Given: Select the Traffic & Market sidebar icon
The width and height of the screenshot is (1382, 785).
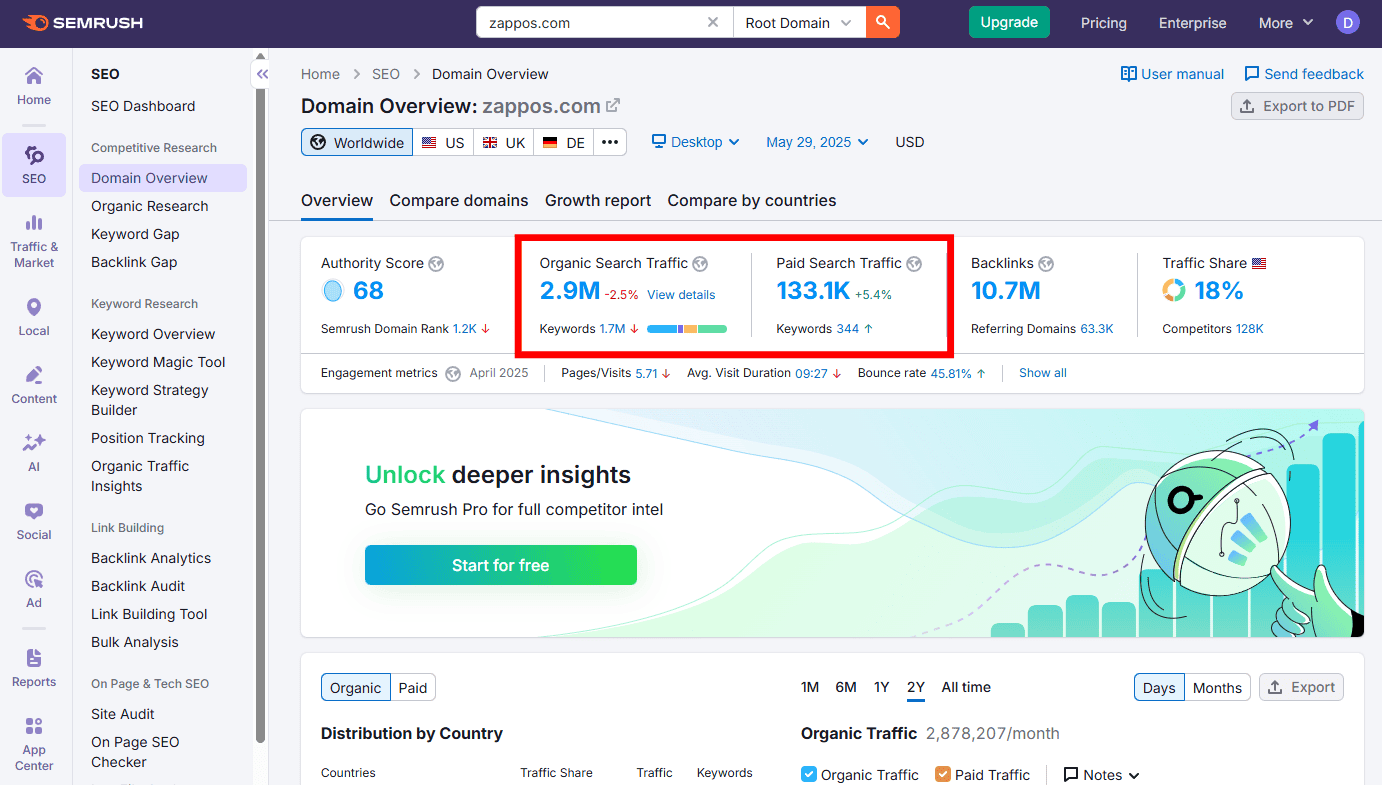Looking at the screenshot, I should click(34, 239).
